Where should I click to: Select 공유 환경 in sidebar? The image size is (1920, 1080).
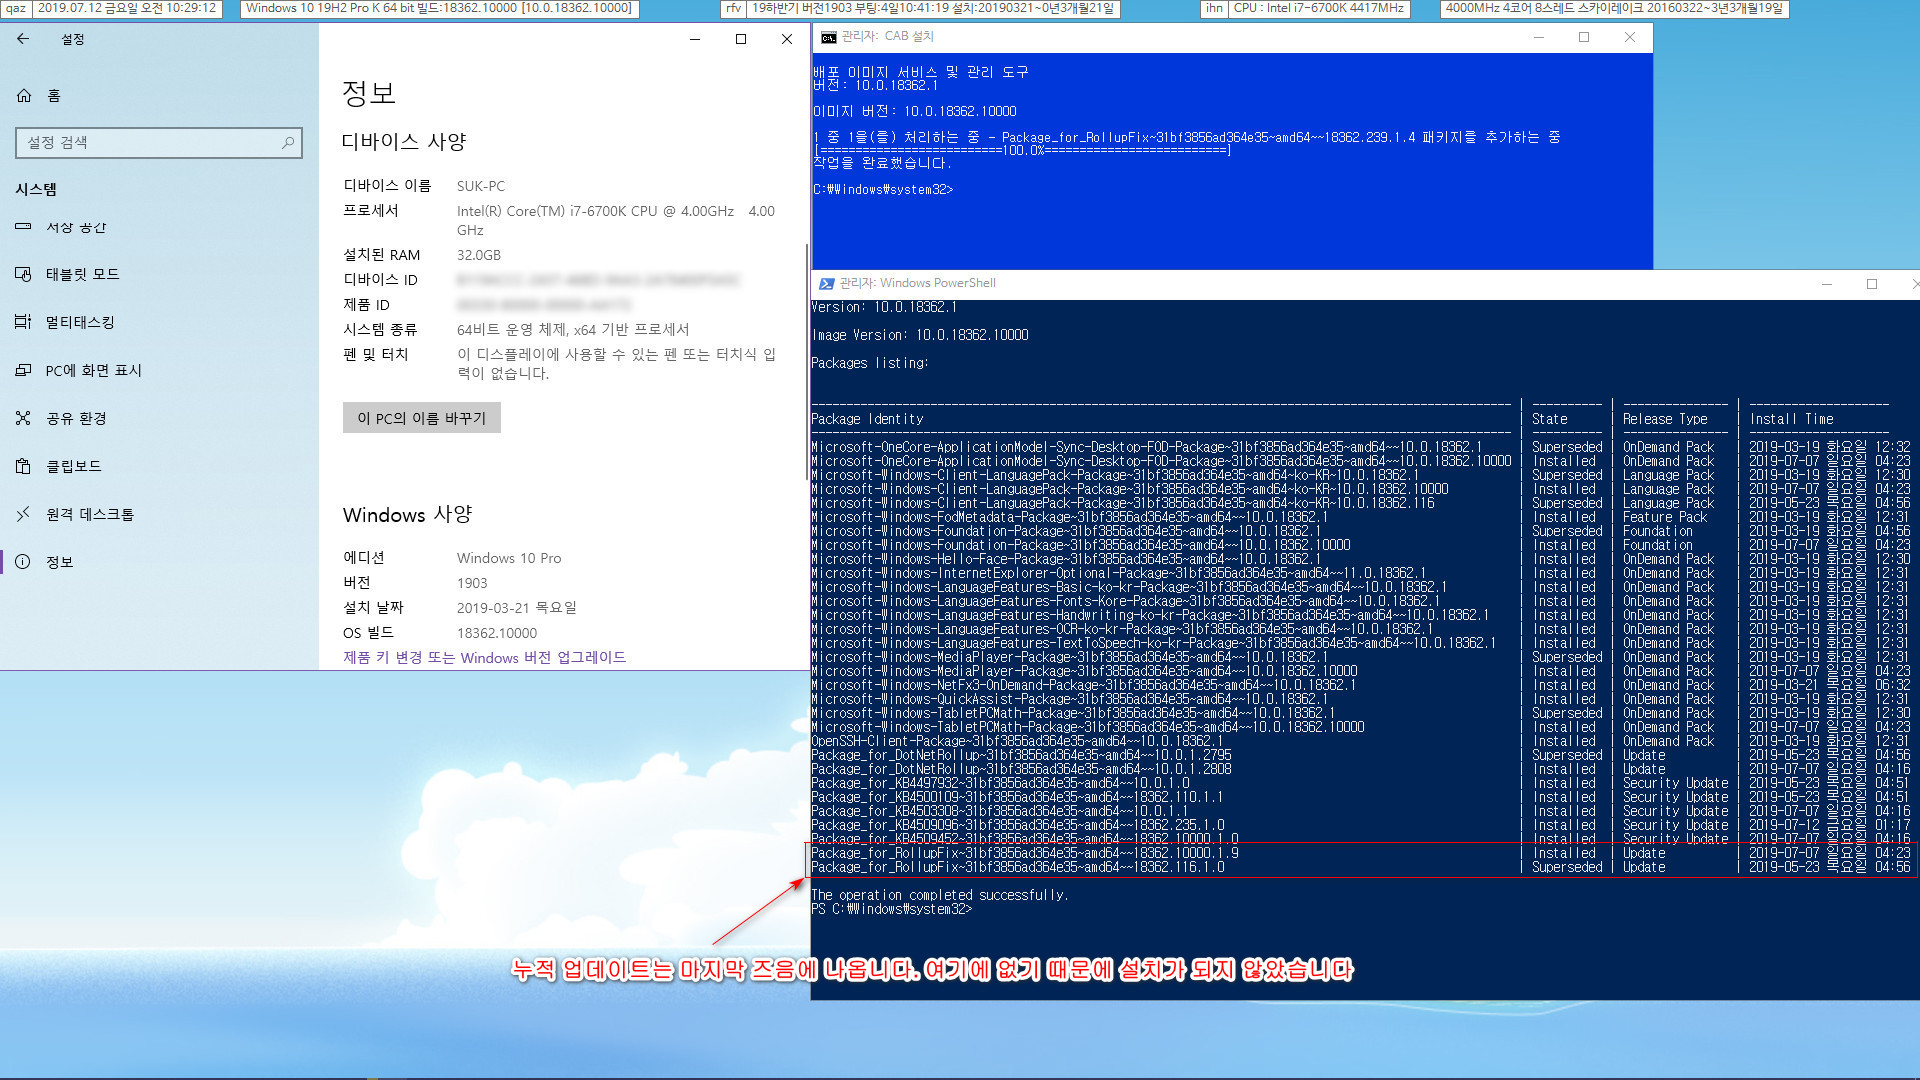(76, 418)
